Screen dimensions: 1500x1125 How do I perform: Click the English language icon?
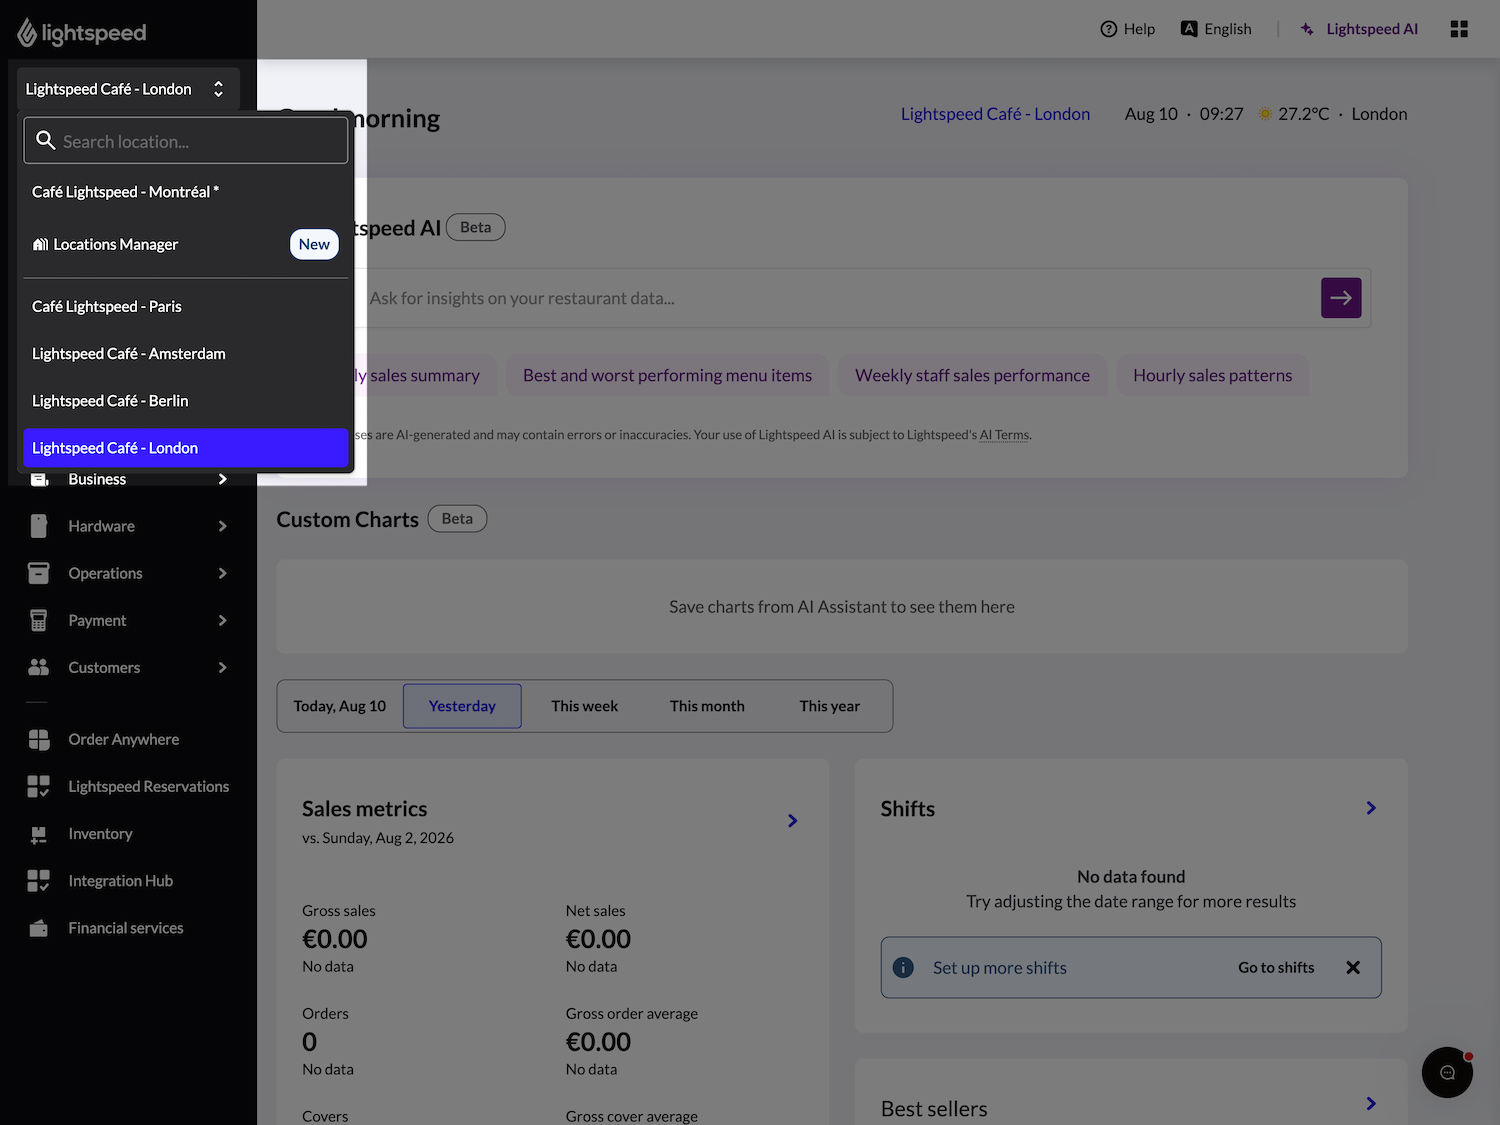1189,29
